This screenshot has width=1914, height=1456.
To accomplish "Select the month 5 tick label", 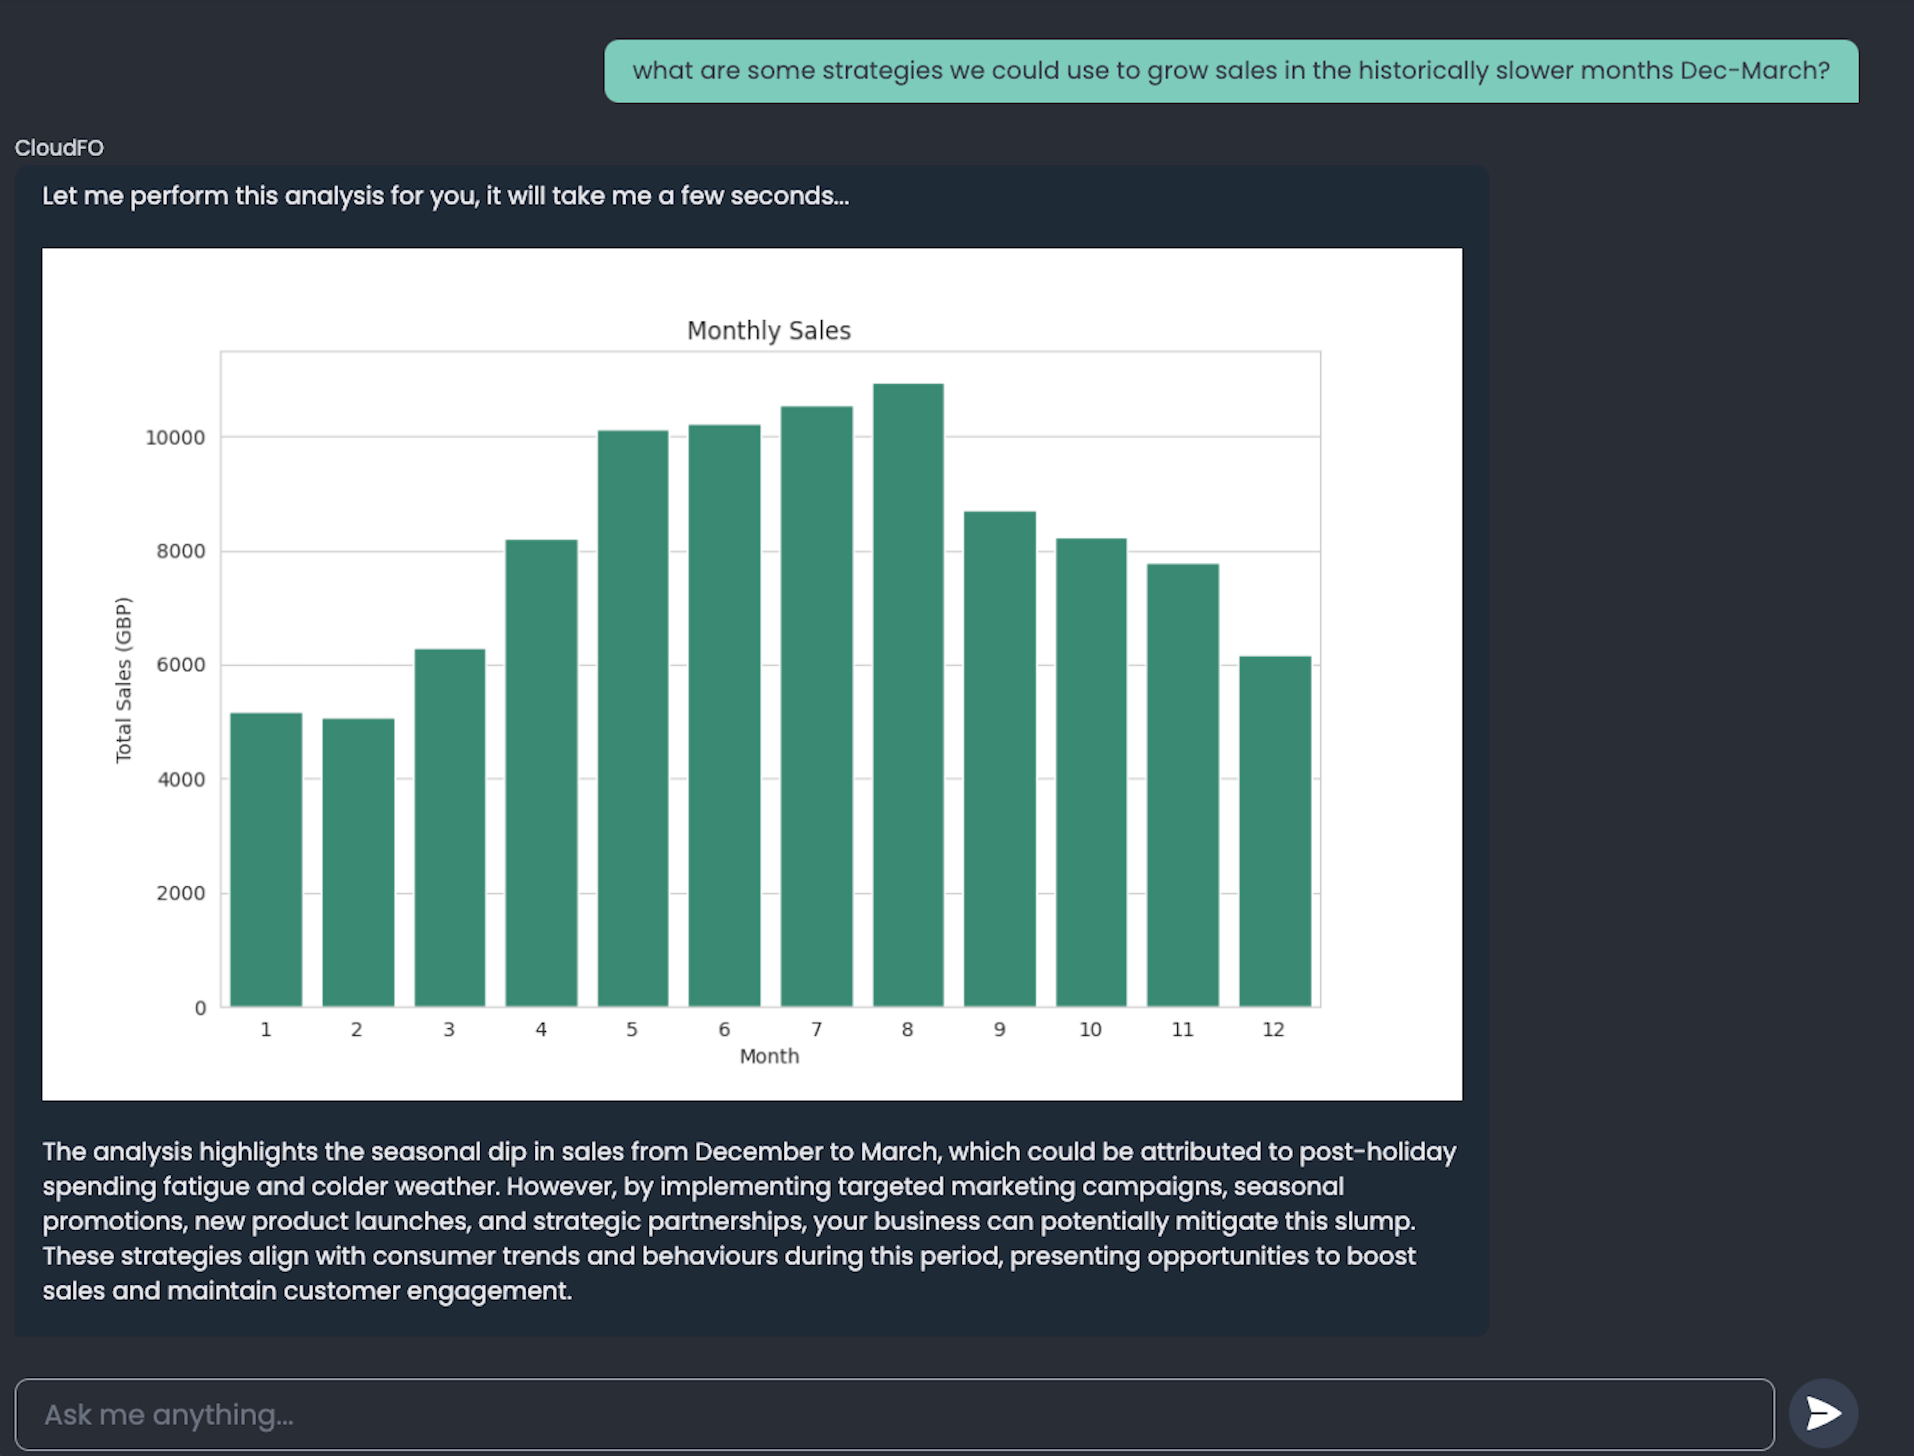I will 632,1029.
